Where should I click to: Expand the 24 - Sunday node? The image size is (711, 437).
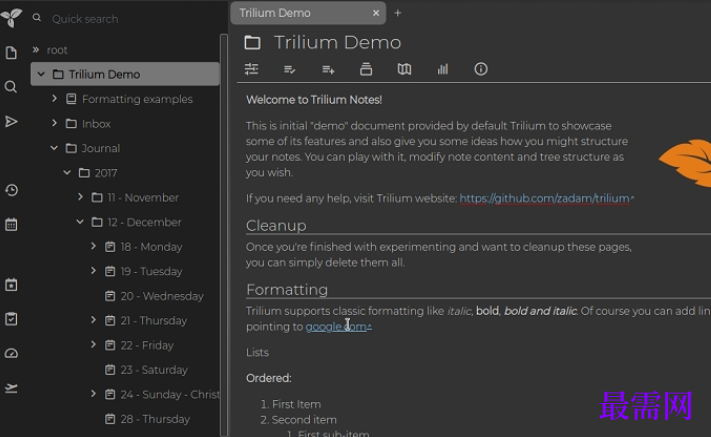tap(93, 394)
